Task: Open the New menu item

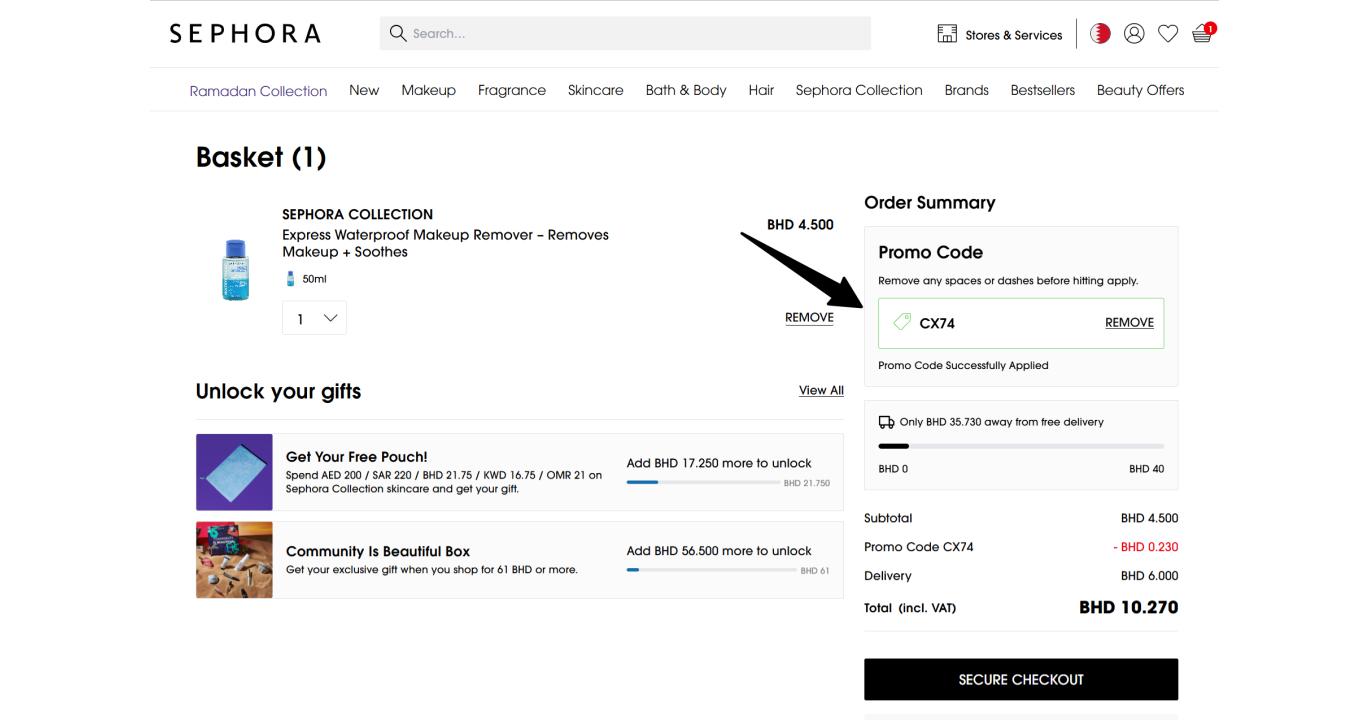Action: pos(364,90)
